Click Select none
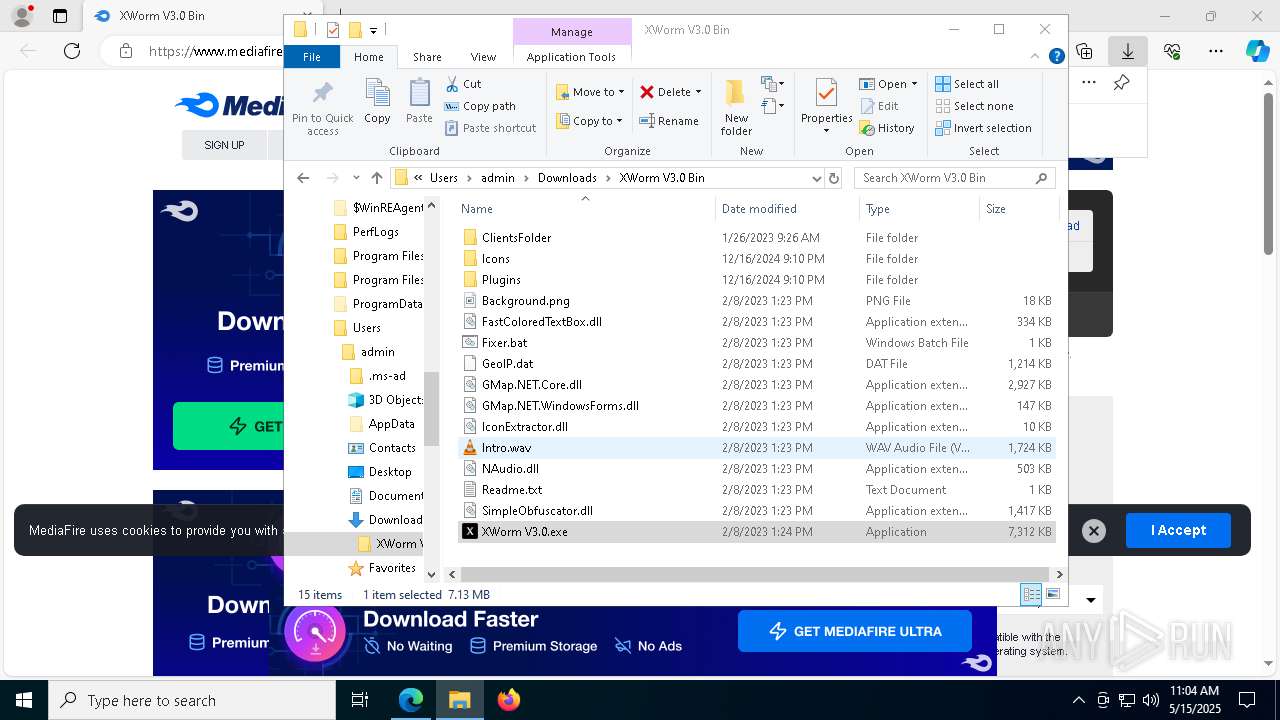Screen dimensions: 1280x720 pos(974,106)
